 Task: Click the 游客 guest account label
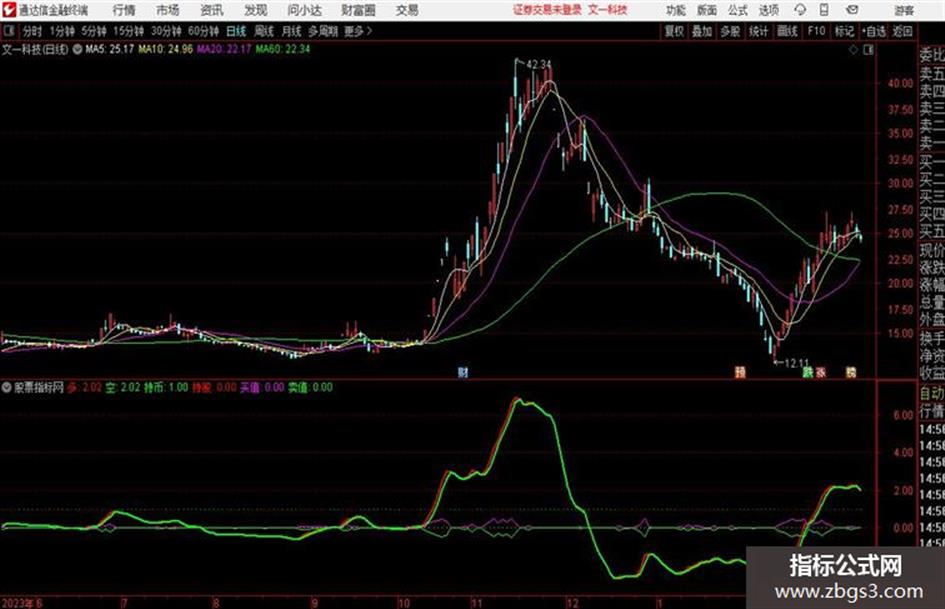[903, 10]
